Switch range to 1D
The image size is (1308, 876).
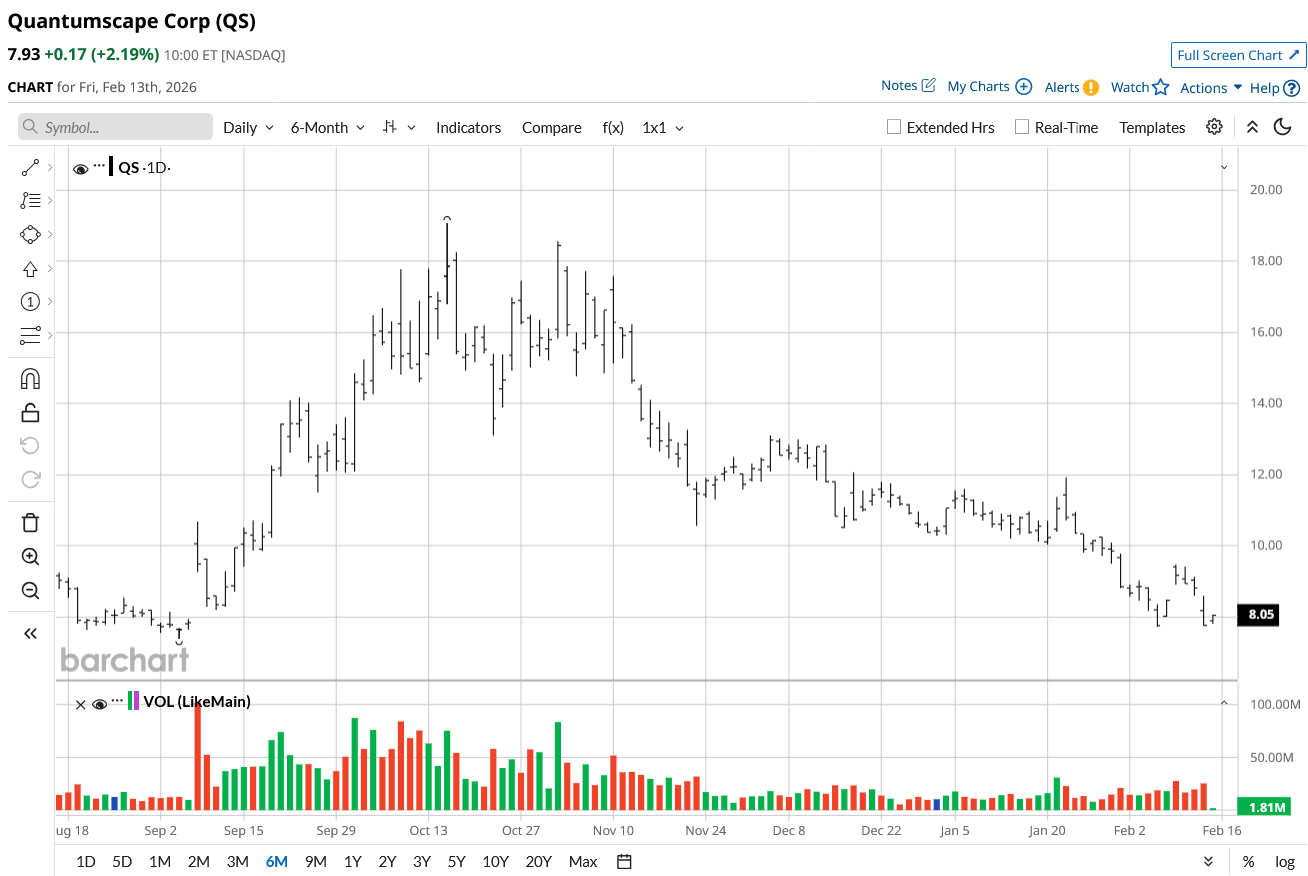point(86,861)
